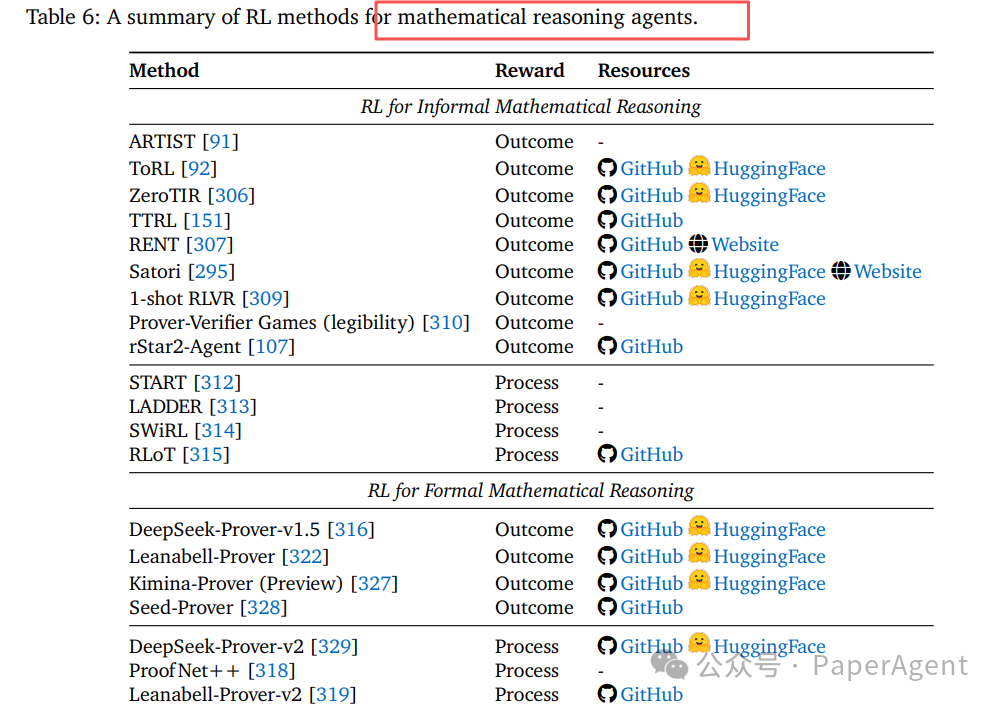Viewport: 999px width, 705px height.
Task: Click the GitHub octocat icon in the ToRL row
Action: pos(607,168)
